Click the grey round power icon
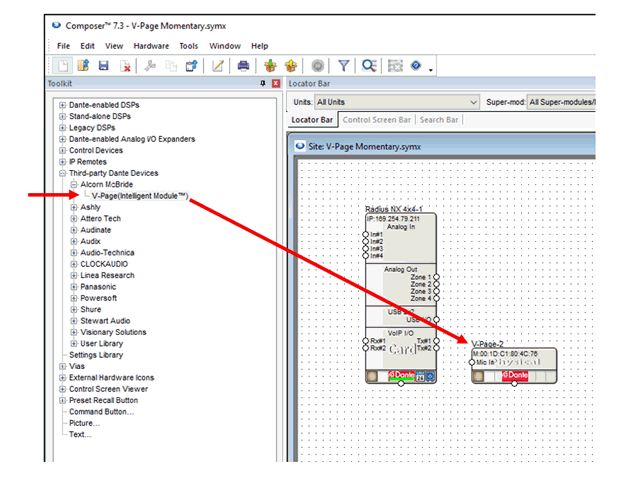 coord(317,66)
